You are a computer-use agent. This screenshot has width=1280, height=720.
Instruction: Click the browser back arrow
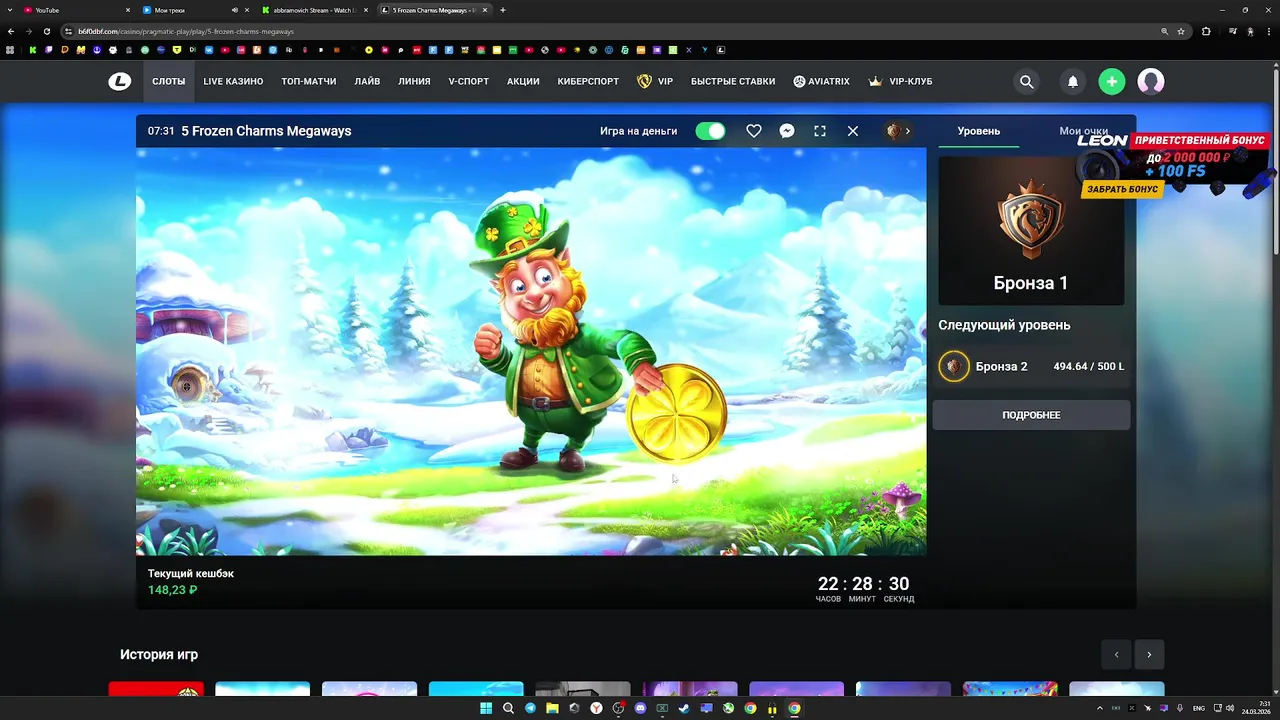tap(11, 31)
